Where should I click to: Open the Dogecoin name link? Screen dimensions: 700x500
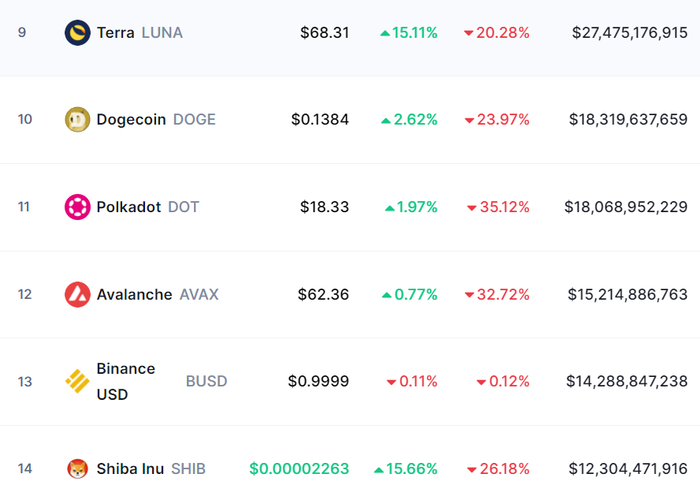[x=131, y=120]
